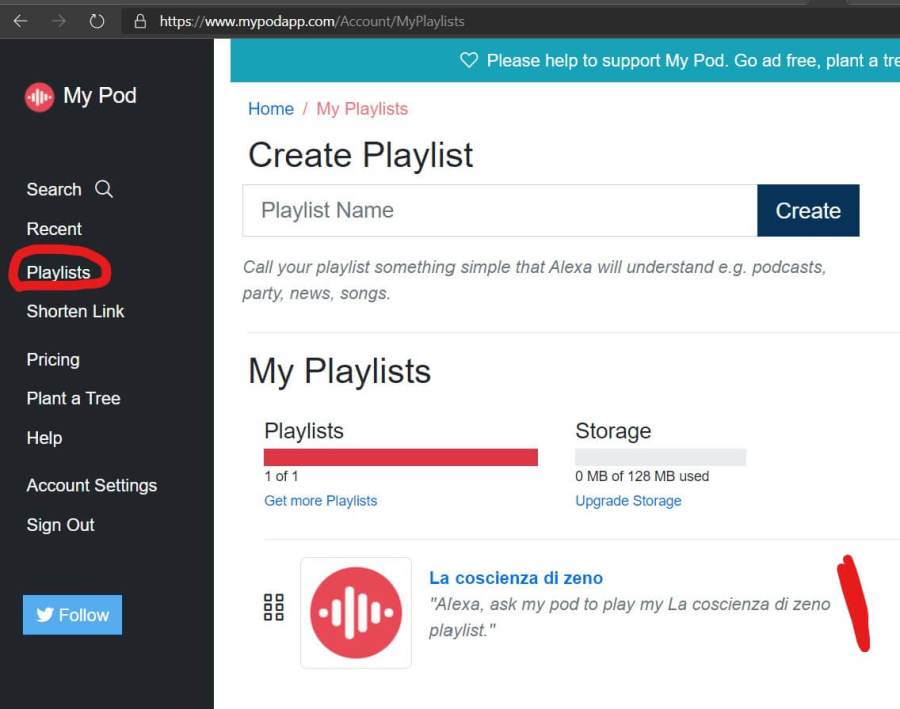Click the Upgrade Storage link
Viewport: 900px width, 709px height.
(x=628, y=500)
